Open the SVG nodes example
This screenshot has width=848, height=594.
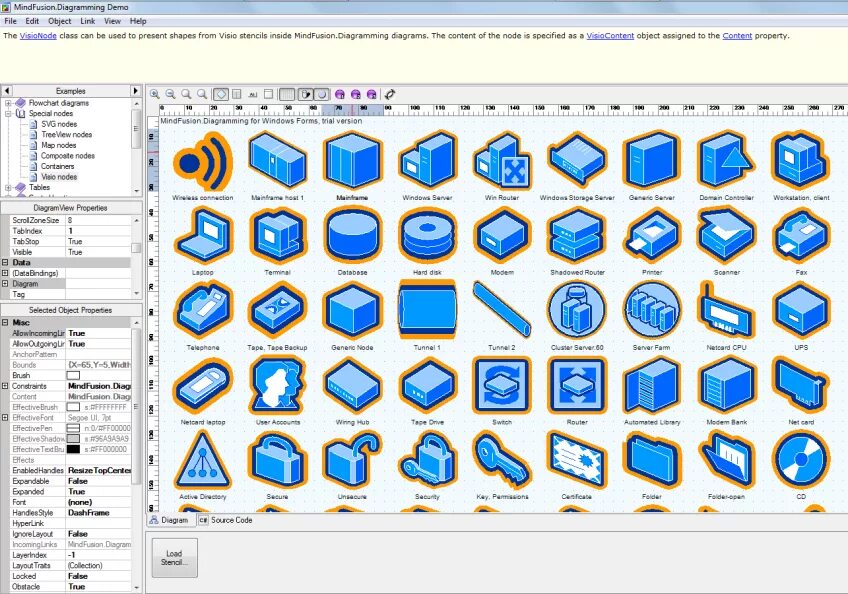(x=59, y=124)
